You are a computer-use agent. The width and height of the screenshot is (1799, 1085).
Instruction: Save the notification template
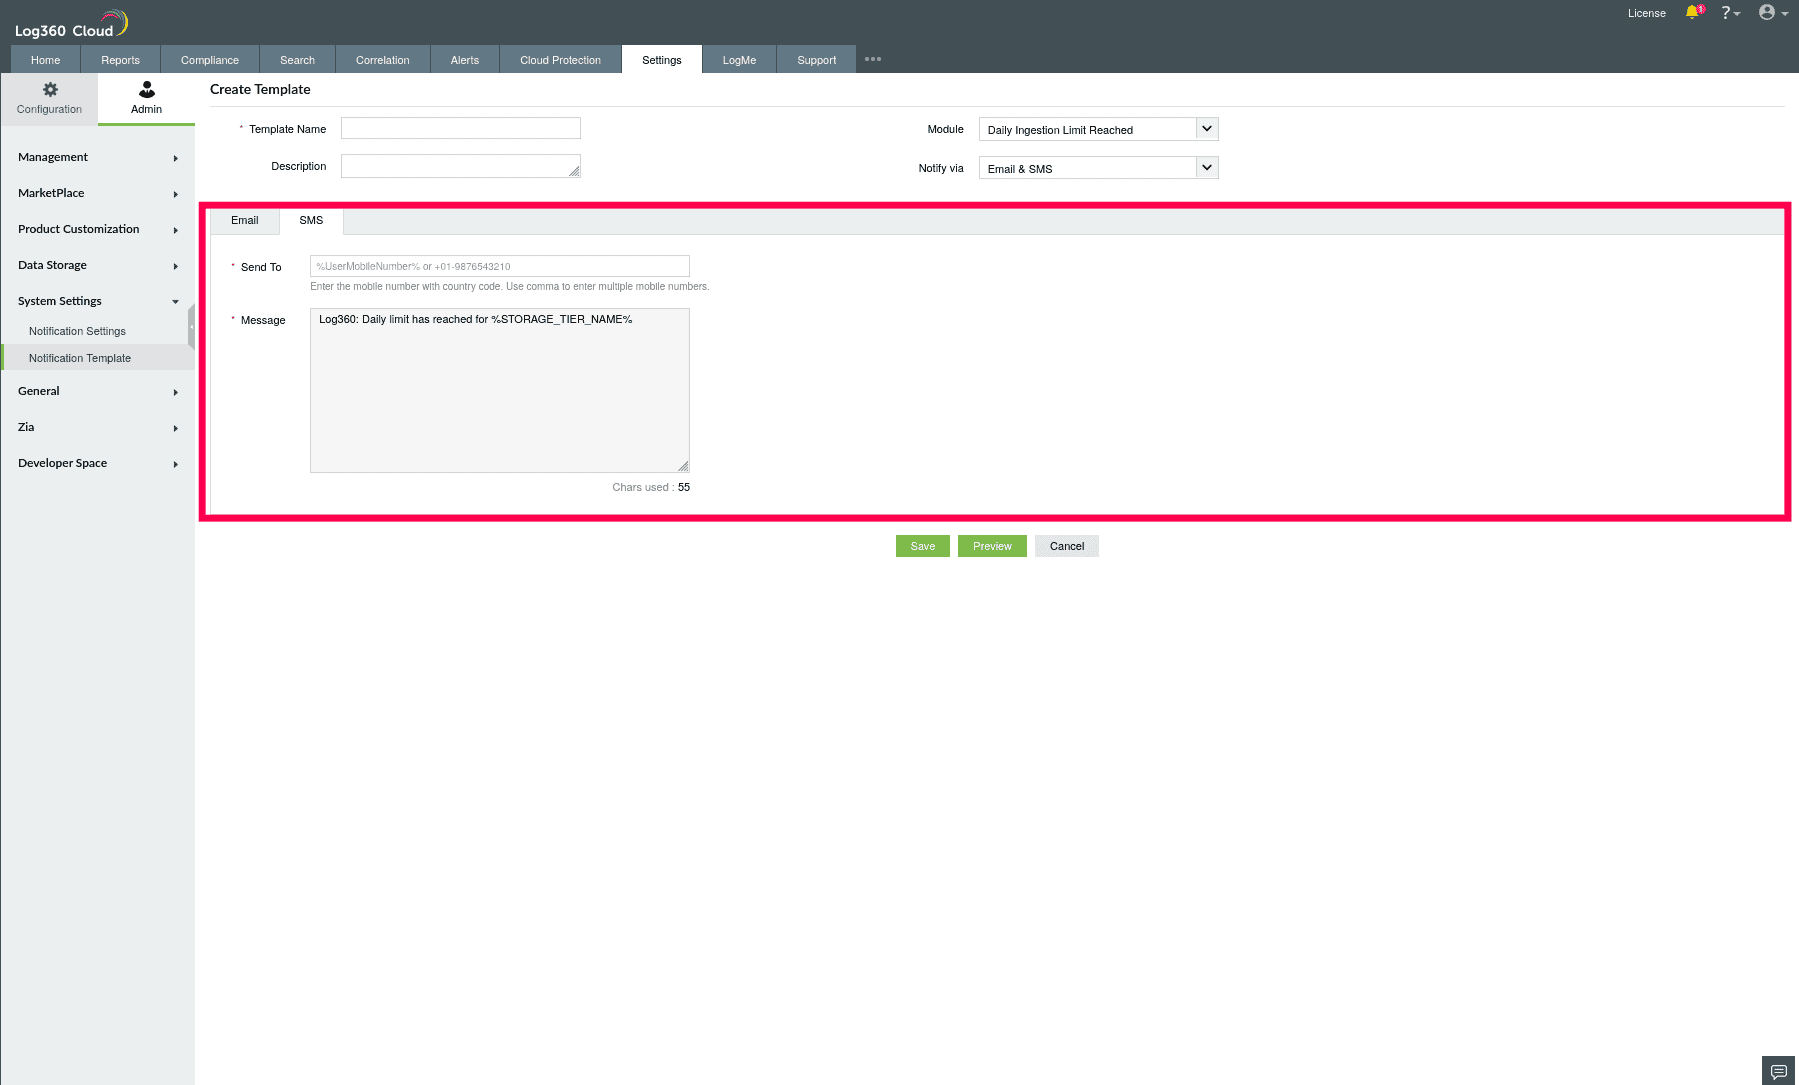(922, 546)
